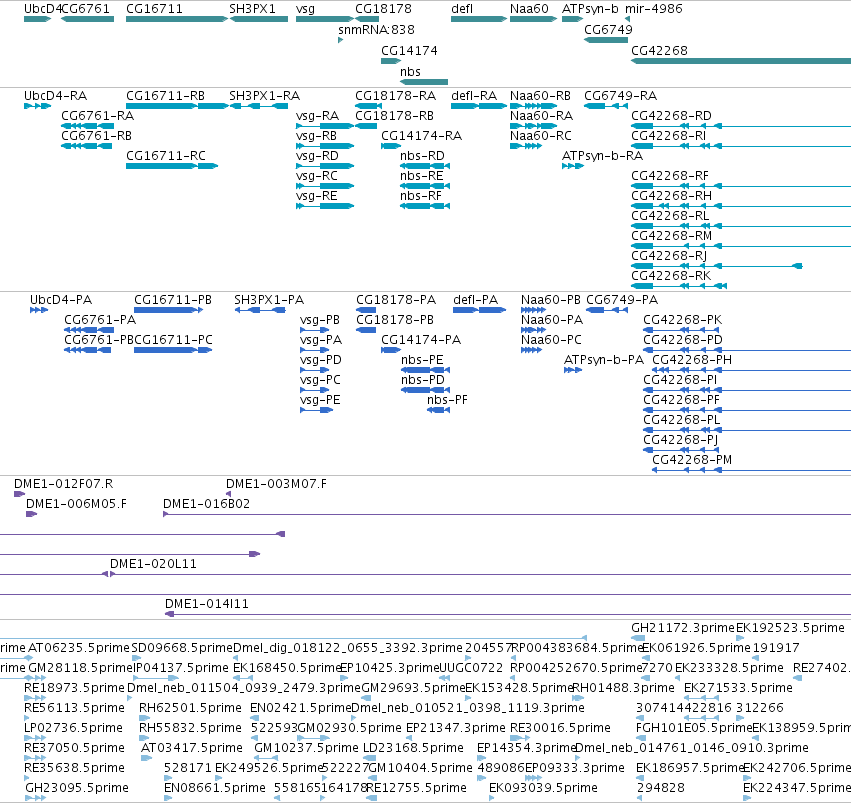
Task: Select the mir-4986 arrow glyph
Action: point(627,19)
